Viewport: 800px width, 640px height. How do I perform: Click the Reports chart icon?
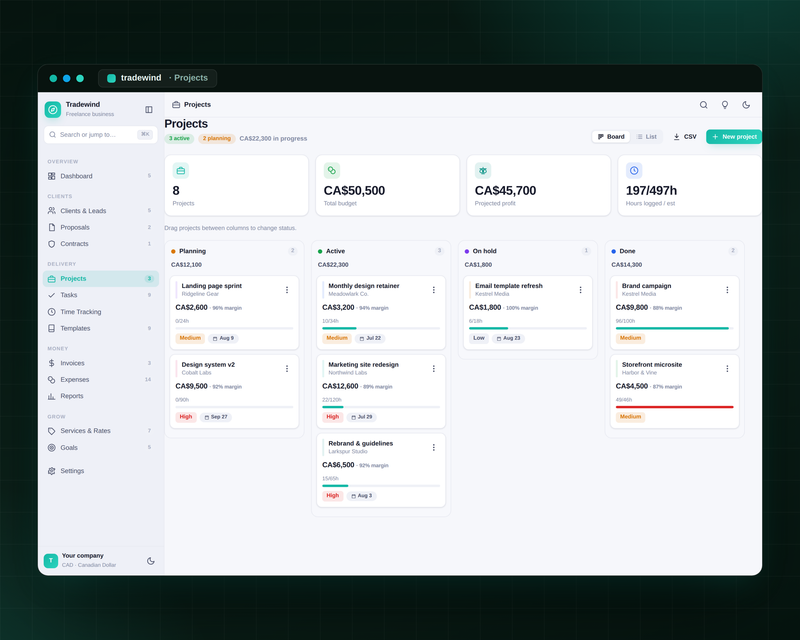tap(52, 396)
